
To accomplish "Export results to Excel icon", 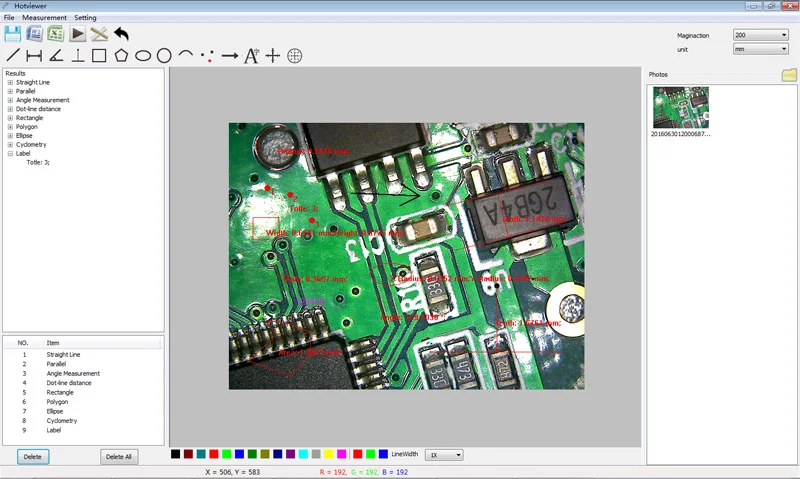I will point(56,34).
